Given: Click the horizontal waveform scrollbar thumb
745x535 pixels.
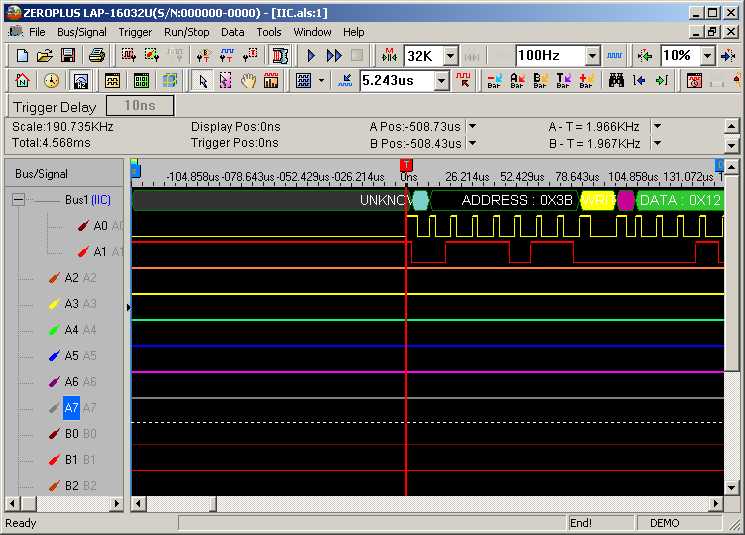Looking at the screenshot, I should pos(211,504).
